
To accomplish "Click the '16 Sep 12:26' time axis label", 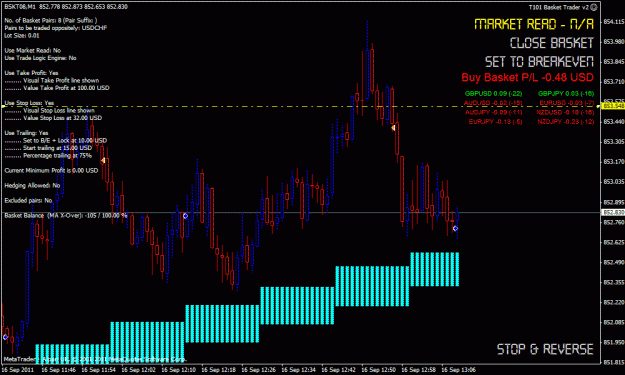I will (258, 370).
